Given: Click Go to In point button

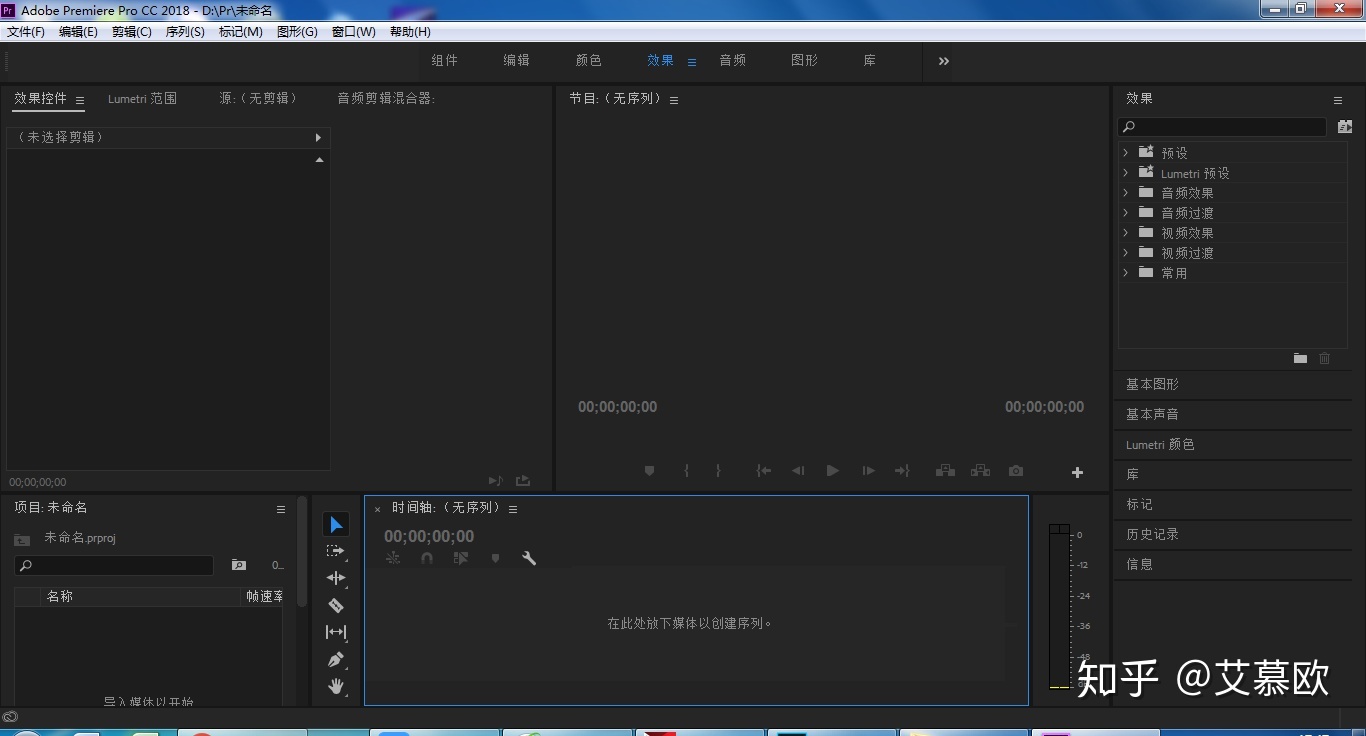Looking at the screenshot, I should [764, 471].
